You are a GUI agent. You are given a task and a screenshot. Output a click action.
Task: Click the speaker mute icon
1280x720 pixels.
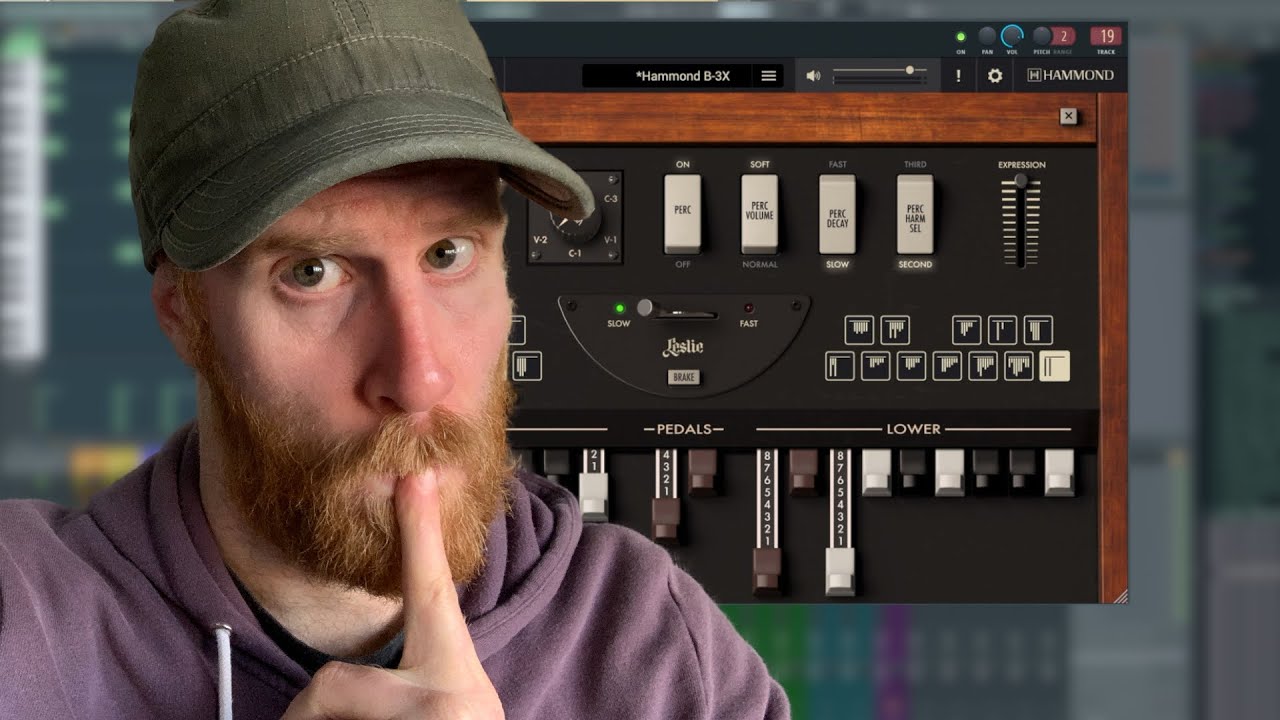[813, 76]
